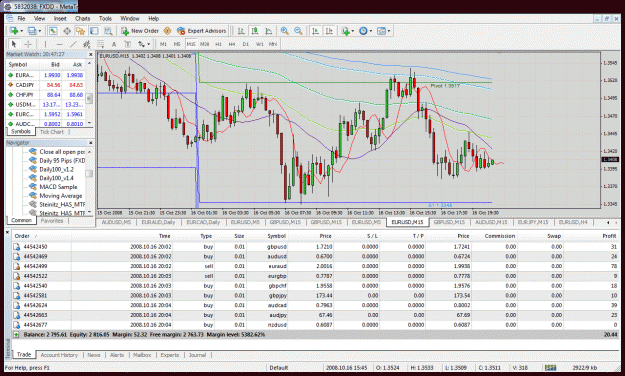This screenshot has height=376, width=625.
Task: Switch chart to line chart type
Action: [x=269, y=31]
